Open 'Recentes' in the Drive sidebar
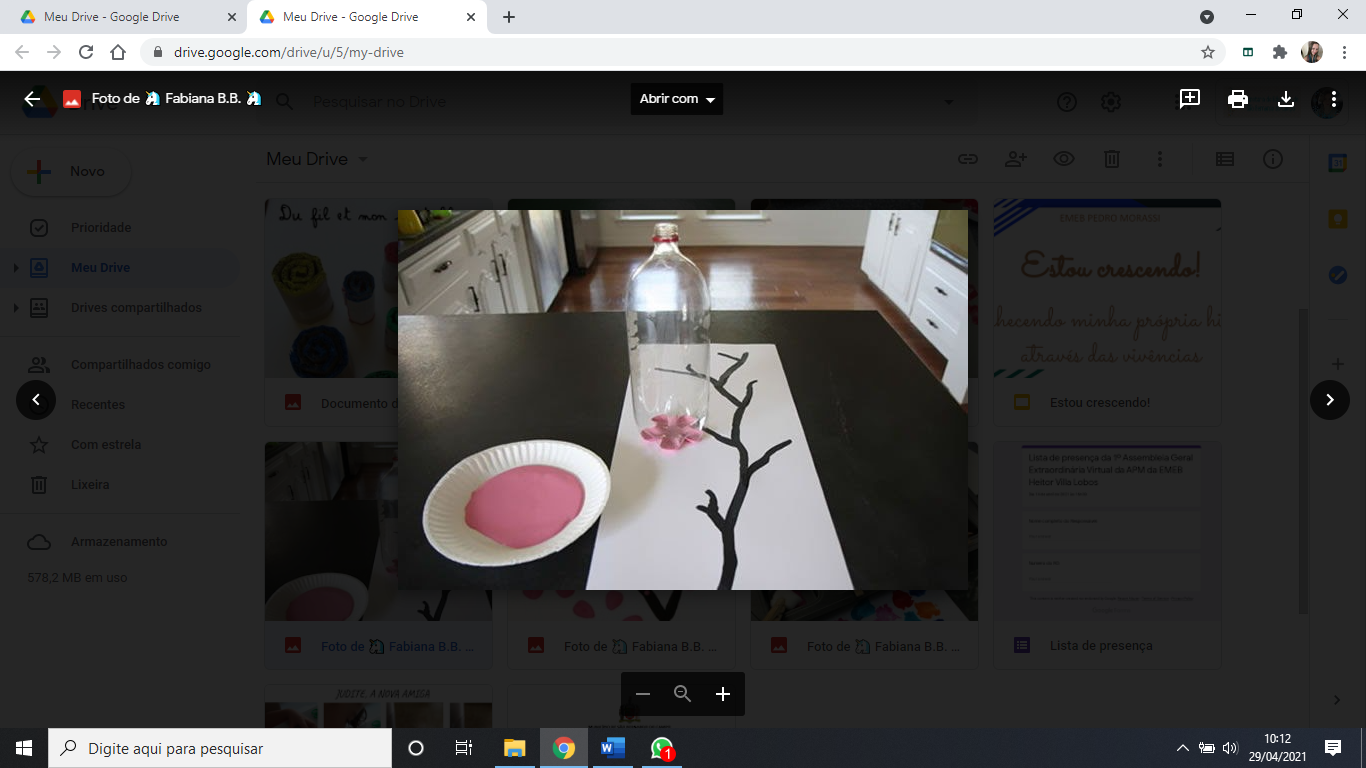The image size is (1366, 768). tap(98, 405)
